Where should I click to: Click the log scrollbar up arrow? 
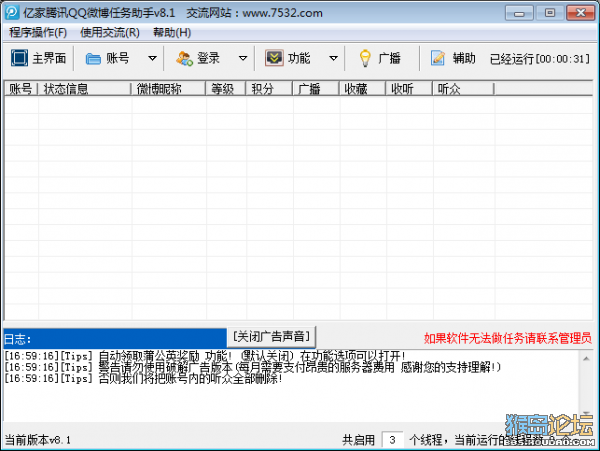coord(586,358)
